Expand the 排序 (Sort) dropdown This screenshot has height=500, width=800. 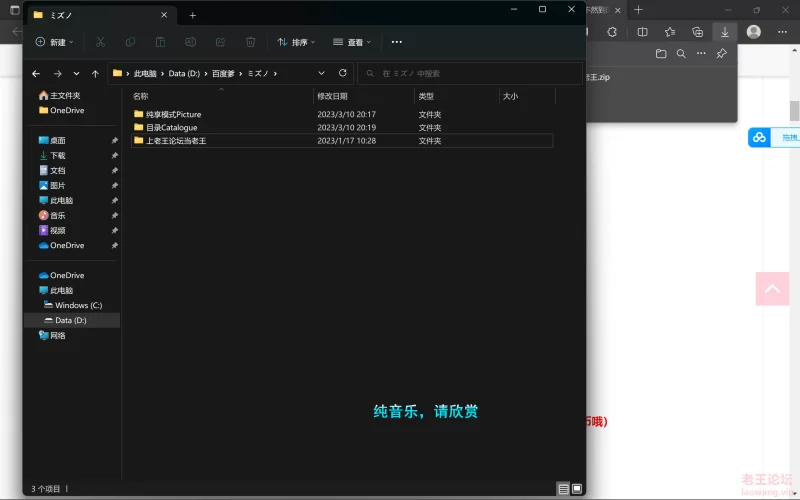tap(297, 42)
